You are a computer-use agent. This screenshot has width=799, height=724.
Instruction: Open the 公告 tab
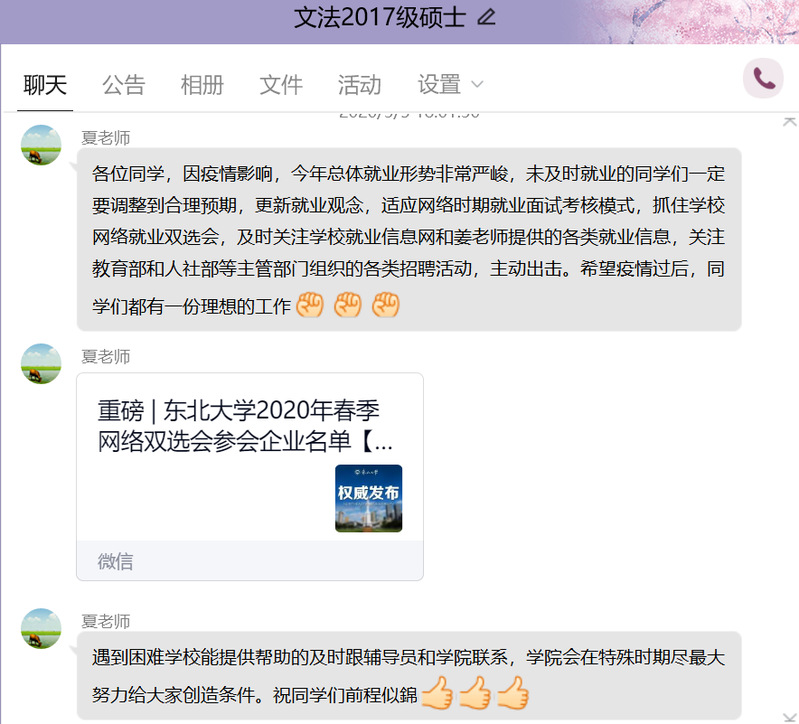124,85
